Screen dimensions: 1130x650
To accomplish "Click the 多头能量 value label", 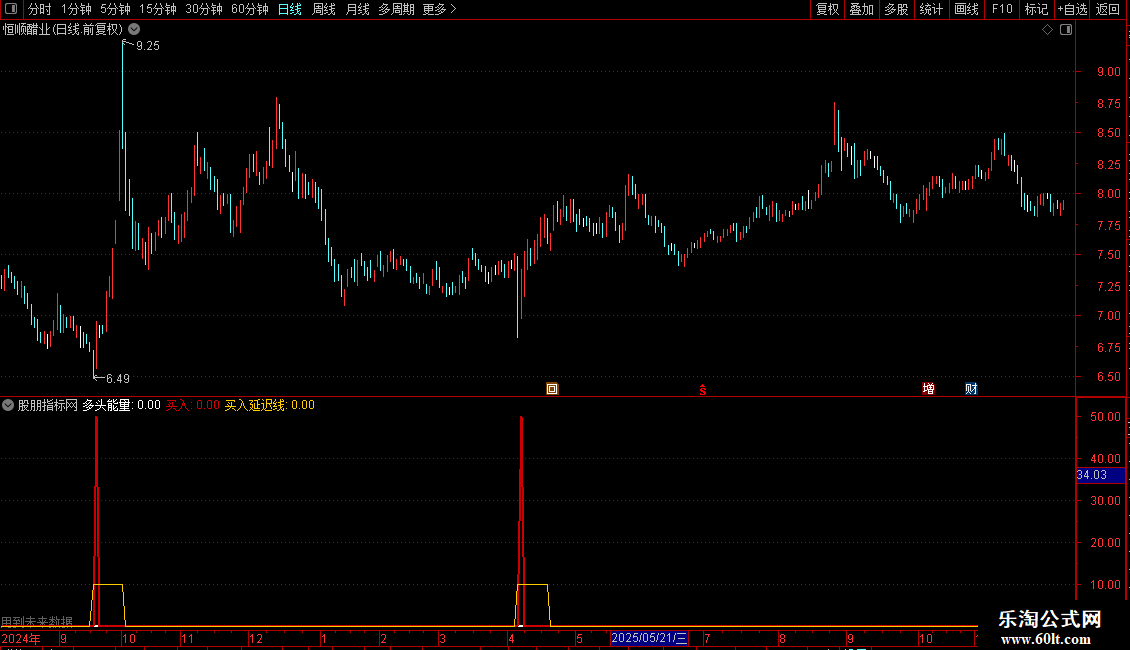I will (121, 405).
